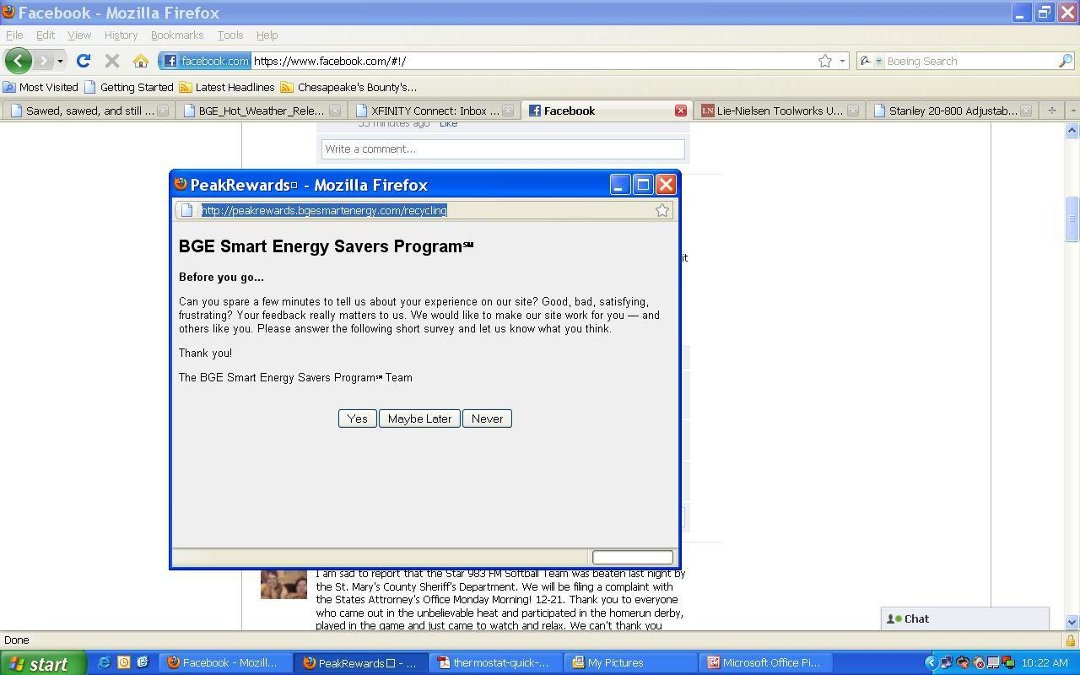Open the Facebook Chat bar
This screenshot has height=675, width=1080.
pos(965,619)
